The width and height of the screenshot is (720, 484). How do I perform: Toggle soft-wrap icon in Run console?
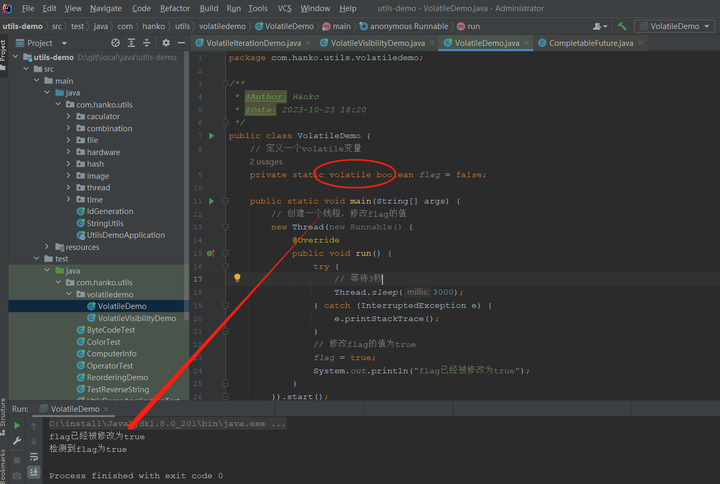click(34, 456)
